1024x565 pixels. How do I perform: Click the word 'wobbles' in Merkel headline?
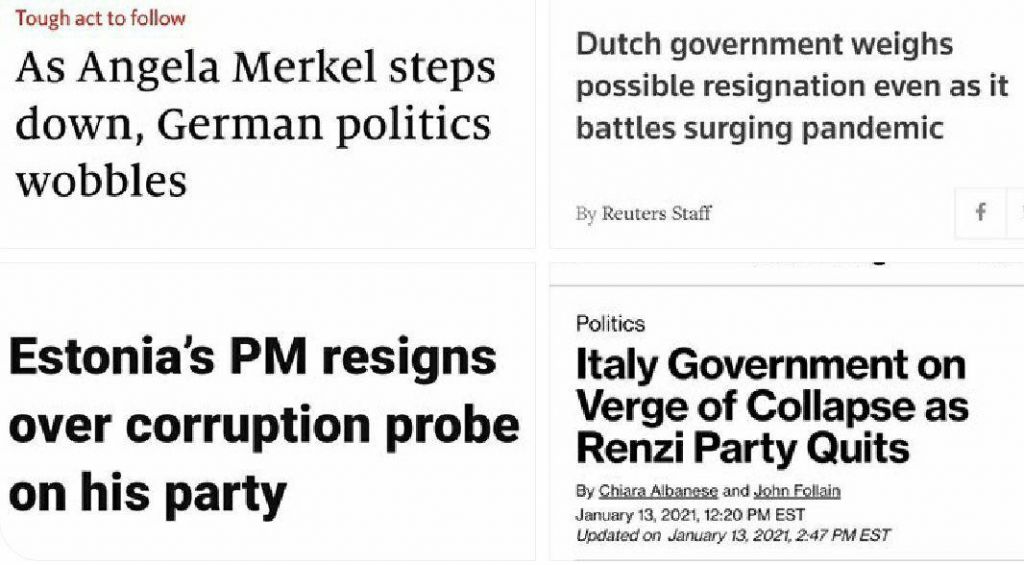tap(101, 181)
